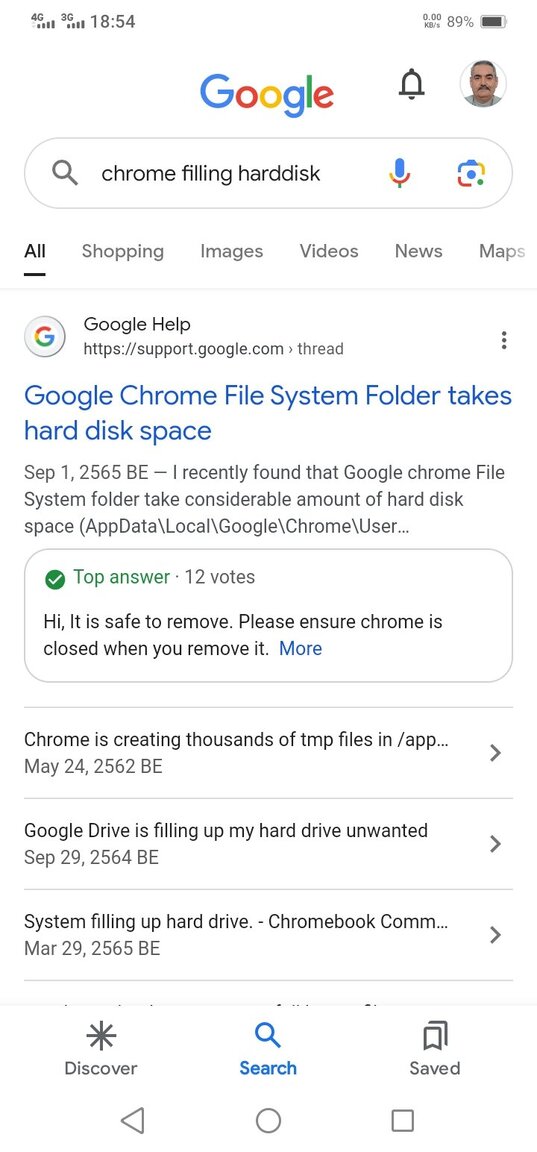Image resolution: width=537 pixels, height=1152 pixels.
Task: Open the Saved collections tab
Action: [435, 1049]
